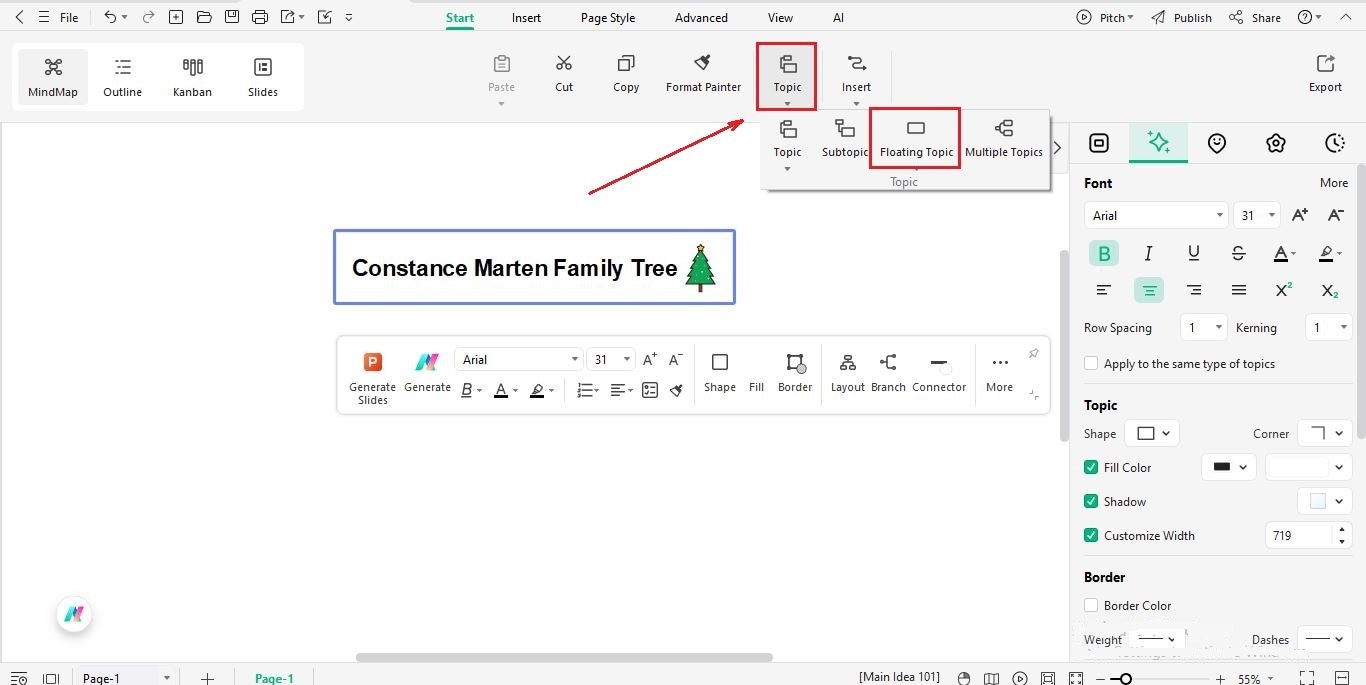This screenshot has width=1366, height=685.
Task: Click Generate Slides in floating toolbar
Action: coord(373,378)
